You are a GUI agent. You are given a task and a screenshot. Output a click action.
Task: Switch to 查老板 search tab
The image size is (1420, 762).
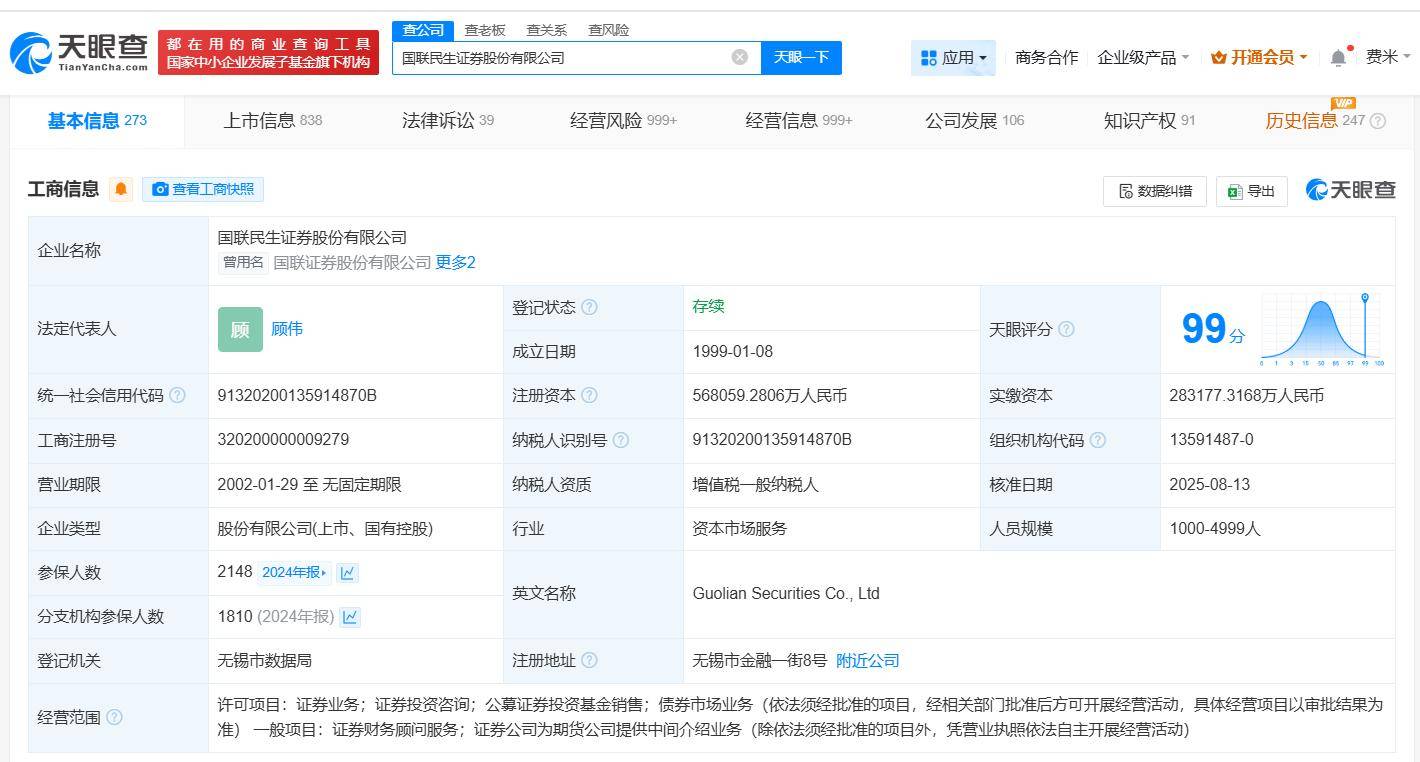pyautogui.click(x=485, y=30)
